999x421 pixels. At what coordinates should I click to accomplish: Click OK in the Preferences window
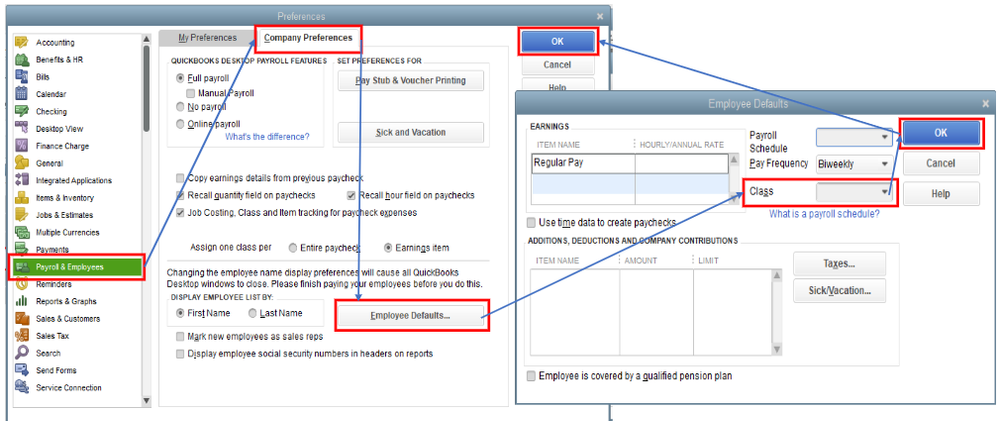557,41
